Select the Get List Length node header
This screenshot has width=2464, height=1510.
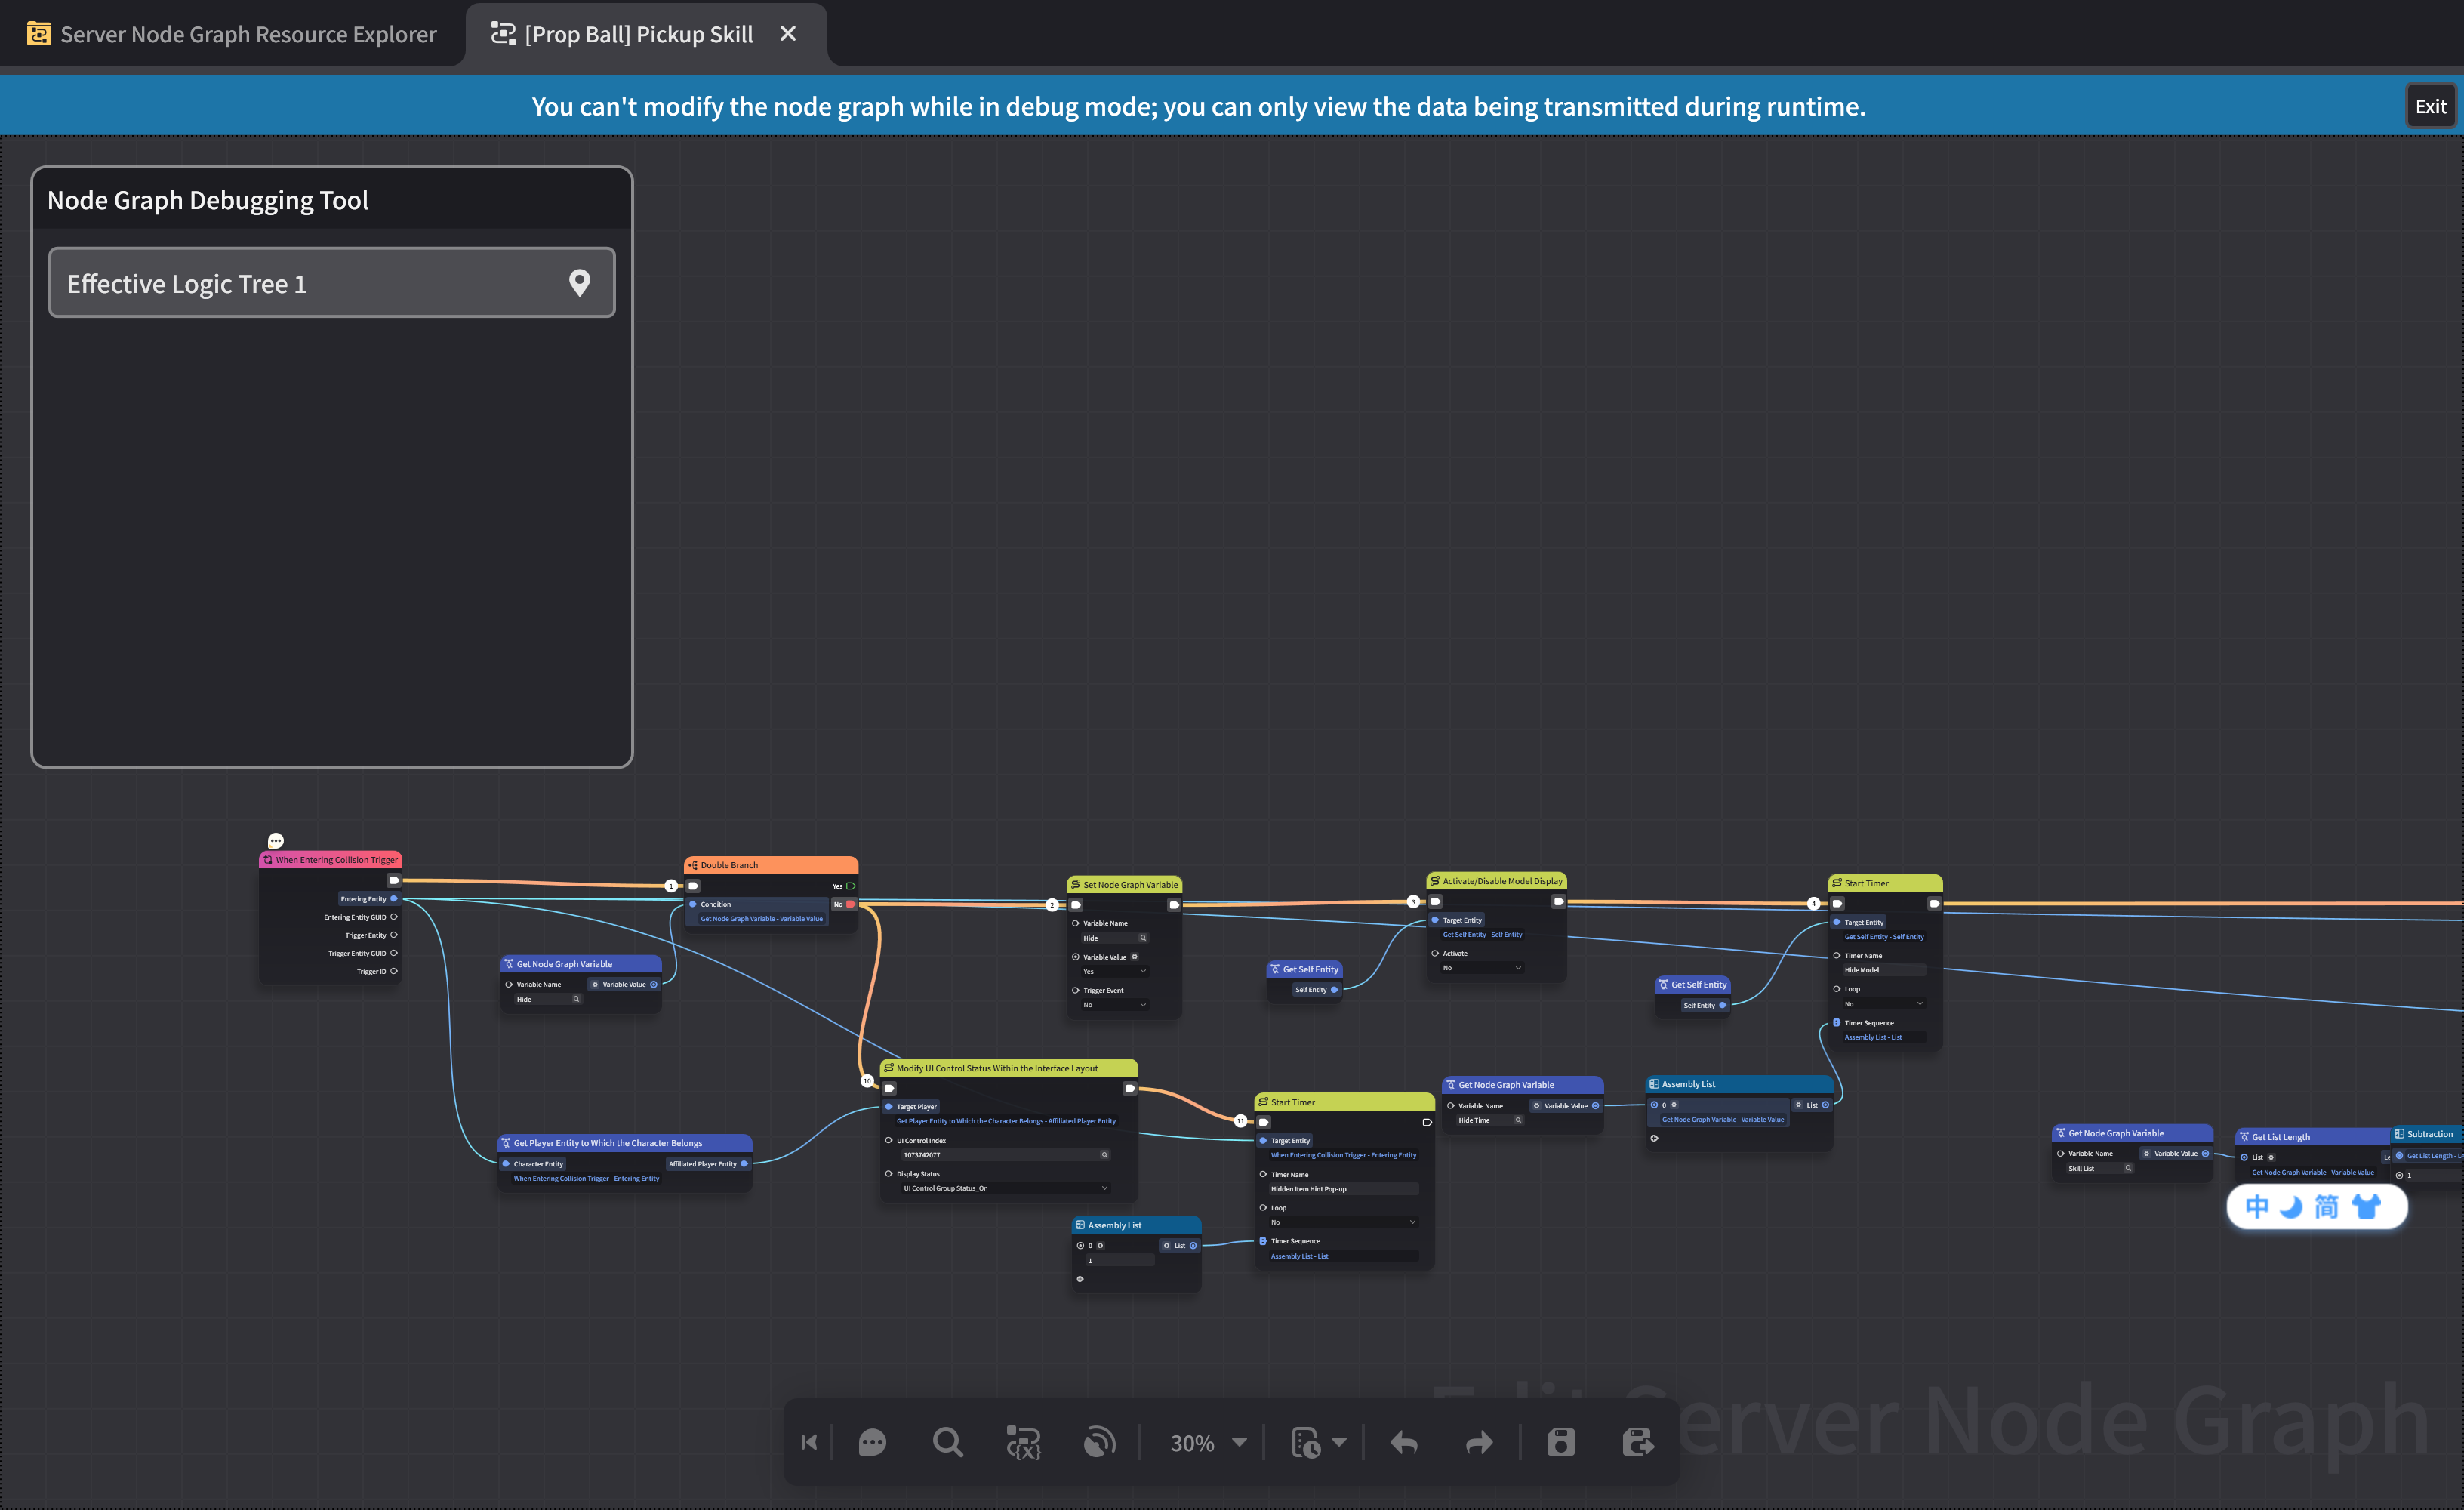coord(2312,1137)
